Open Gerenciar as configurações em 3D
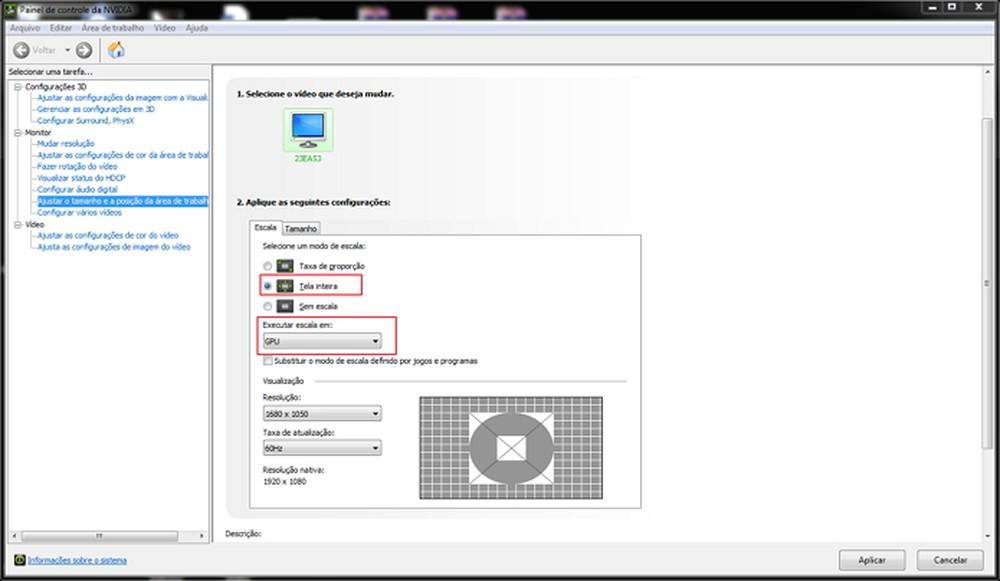 click(x=96, y=109)
